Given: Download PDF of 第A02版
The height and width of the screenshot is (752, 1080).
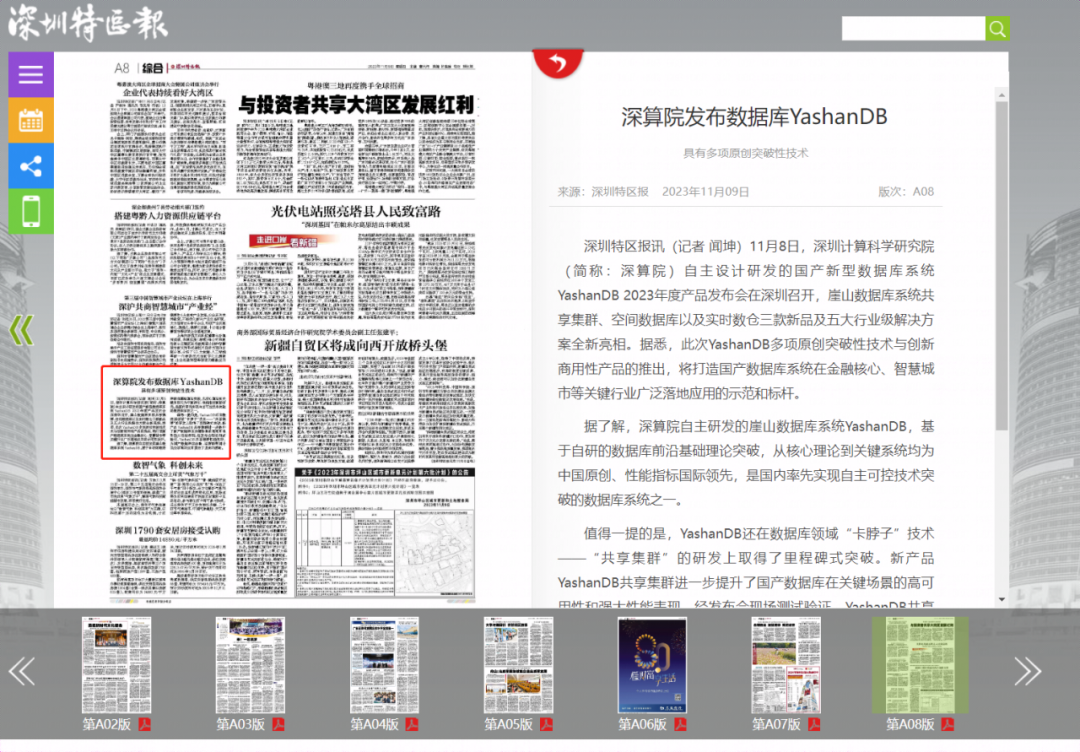Looking at the screenshot, I should (145, 724).
